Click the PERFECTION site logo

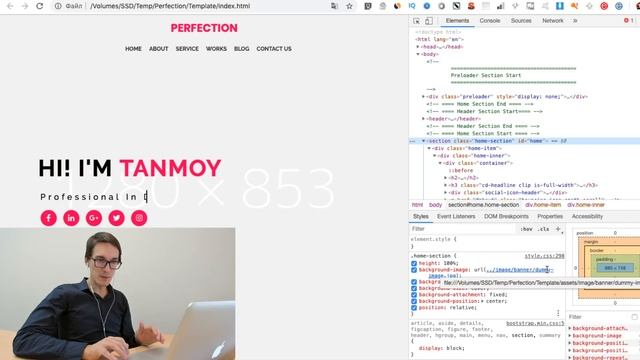(204, 28)
